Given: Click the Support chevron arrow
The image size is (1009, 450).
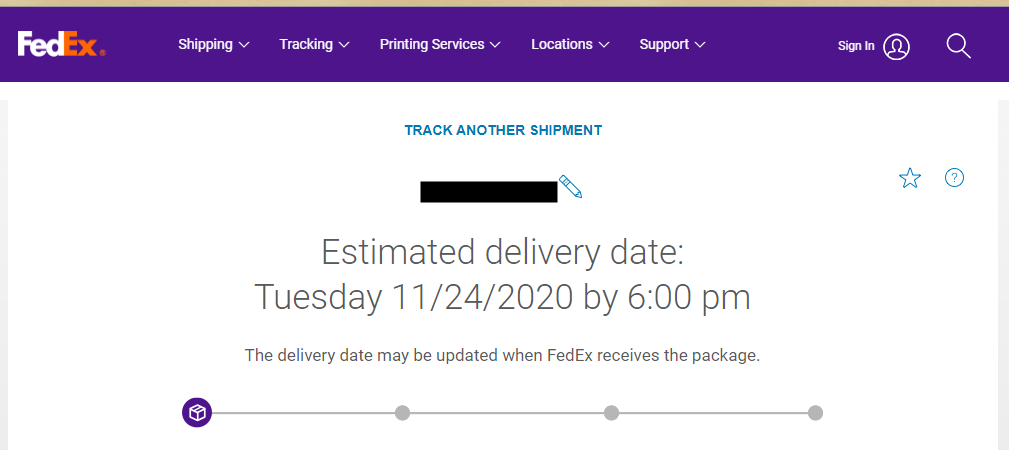Looking at the screenshot, I should point(700,45).
